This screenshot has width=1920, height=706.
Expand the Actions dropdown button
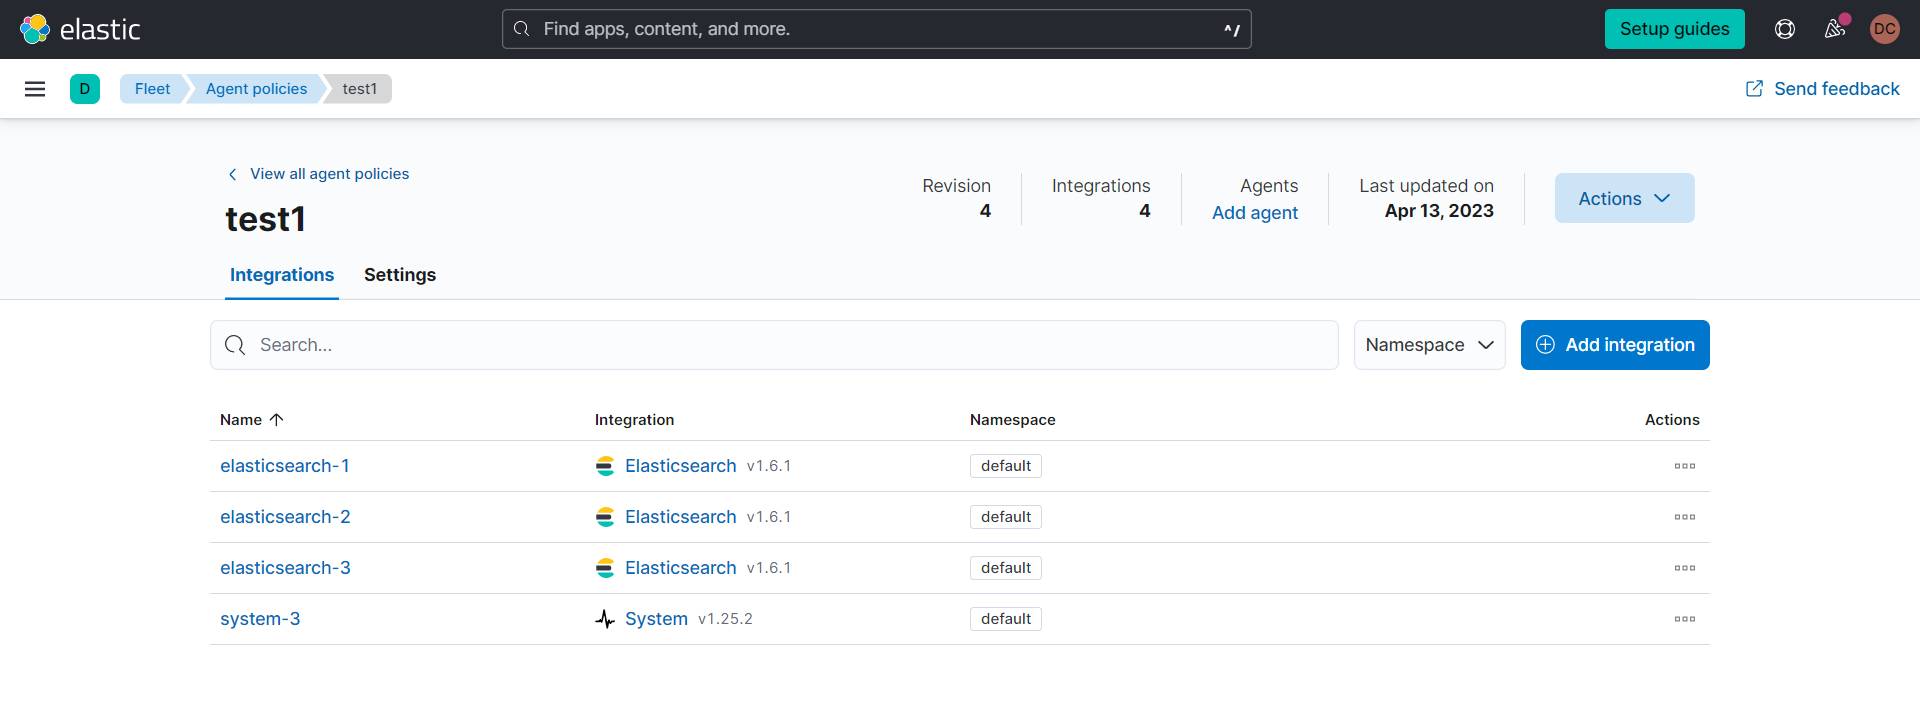click(x=1624, y=198)
